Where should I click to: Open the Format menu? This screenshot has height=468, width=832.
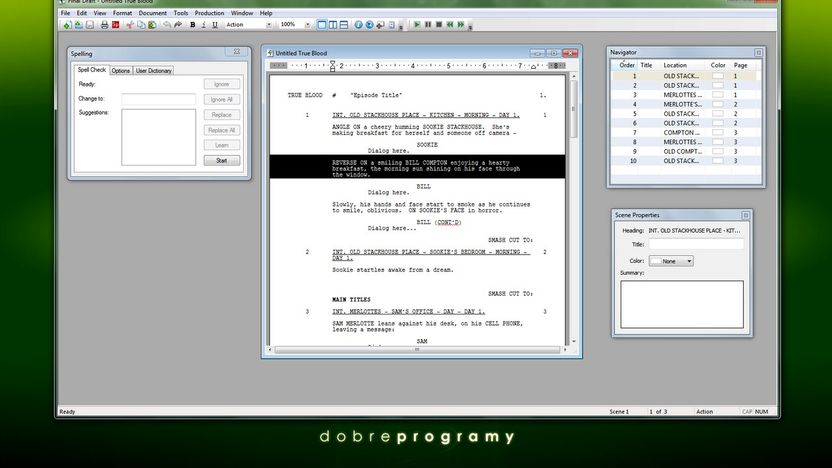pos(122,13)
